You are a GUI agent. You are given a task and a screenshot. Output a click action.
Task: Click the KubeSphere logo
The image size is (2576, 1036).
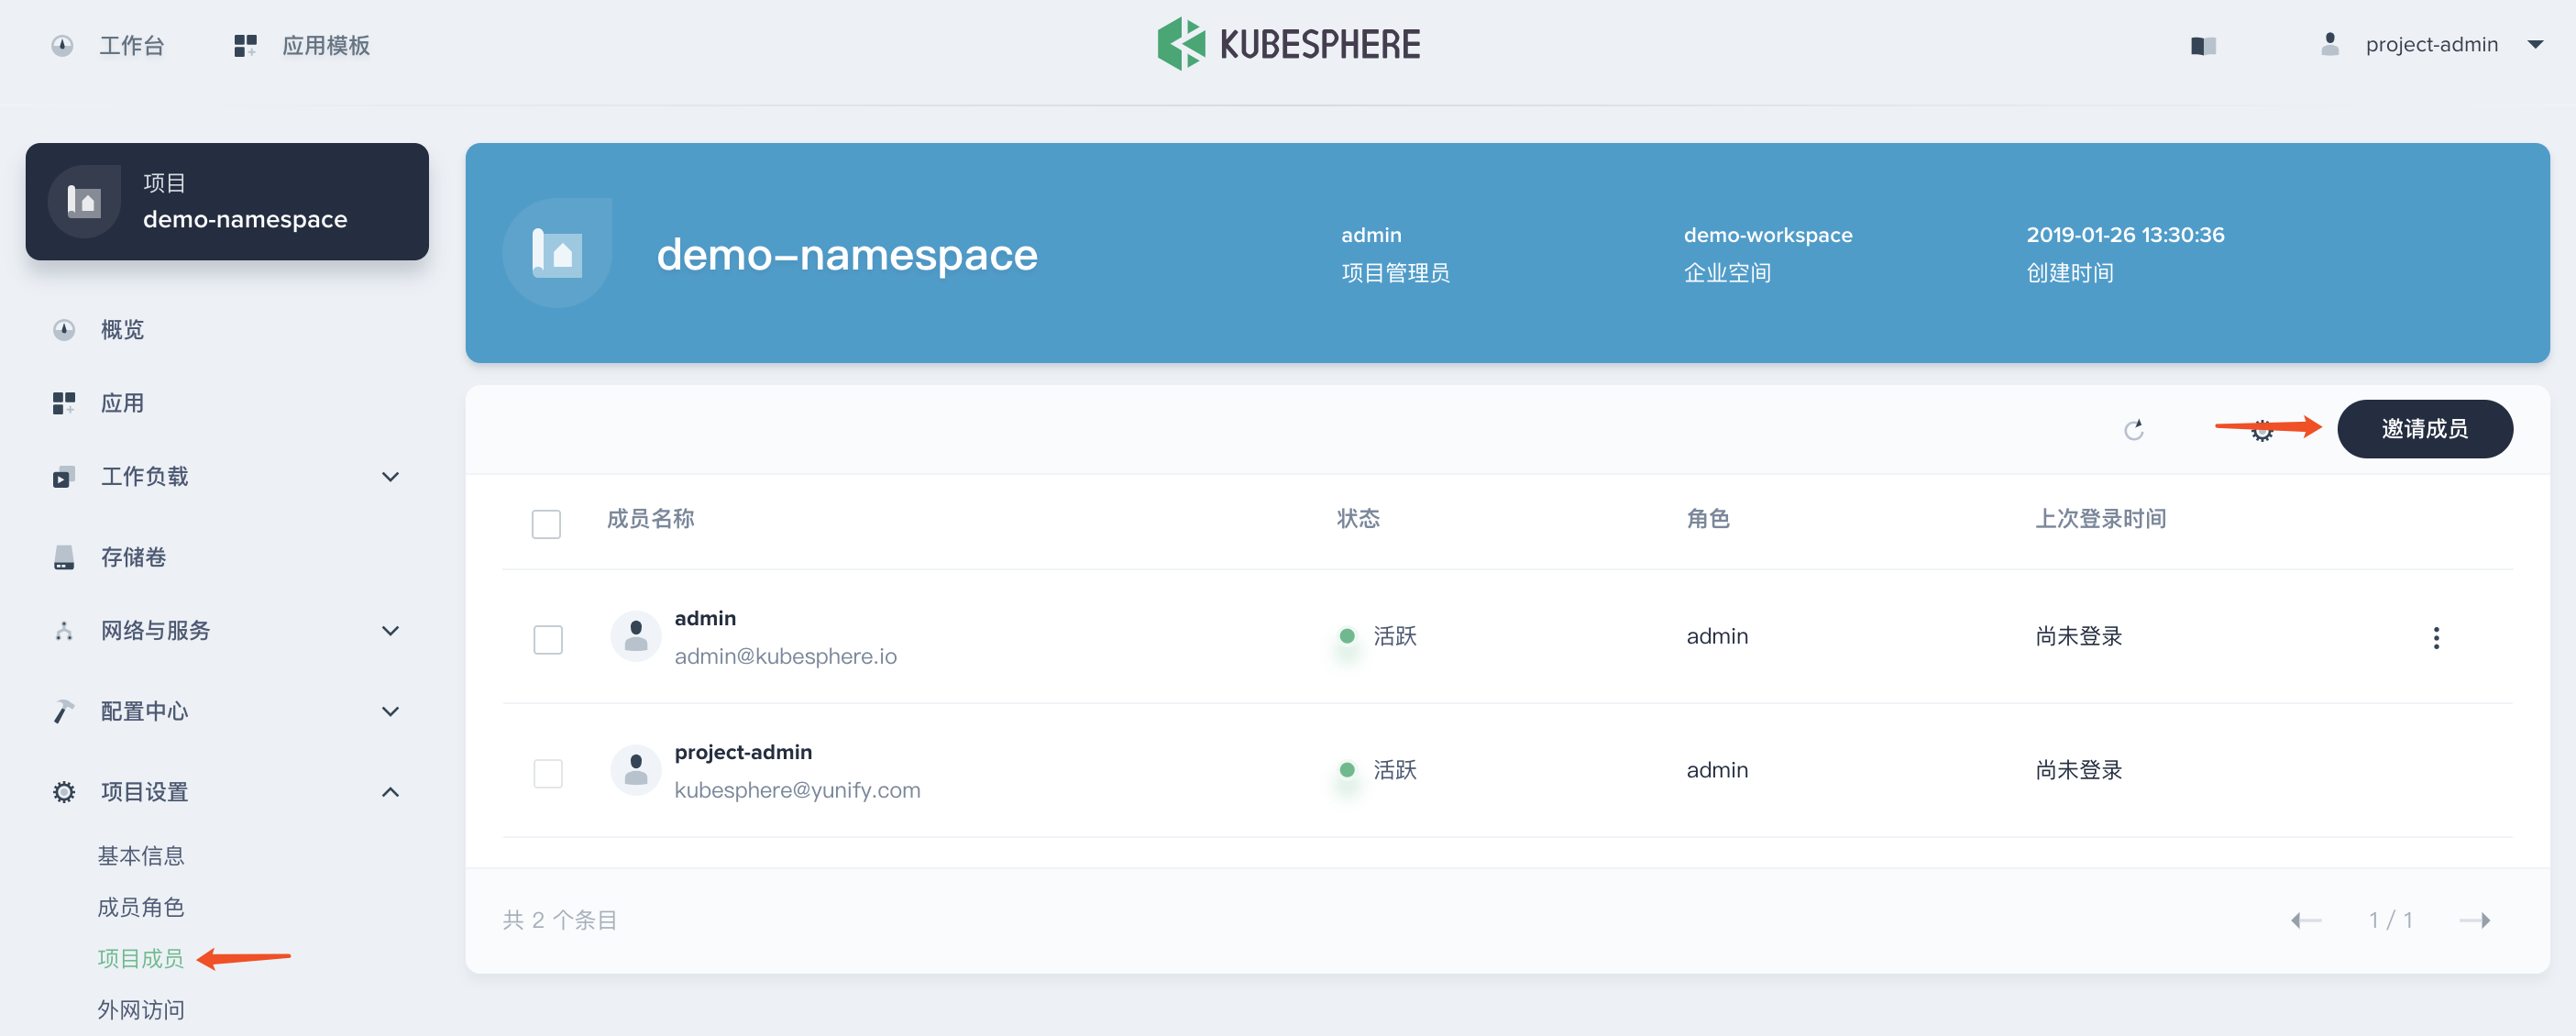(x=1288, y=44)
